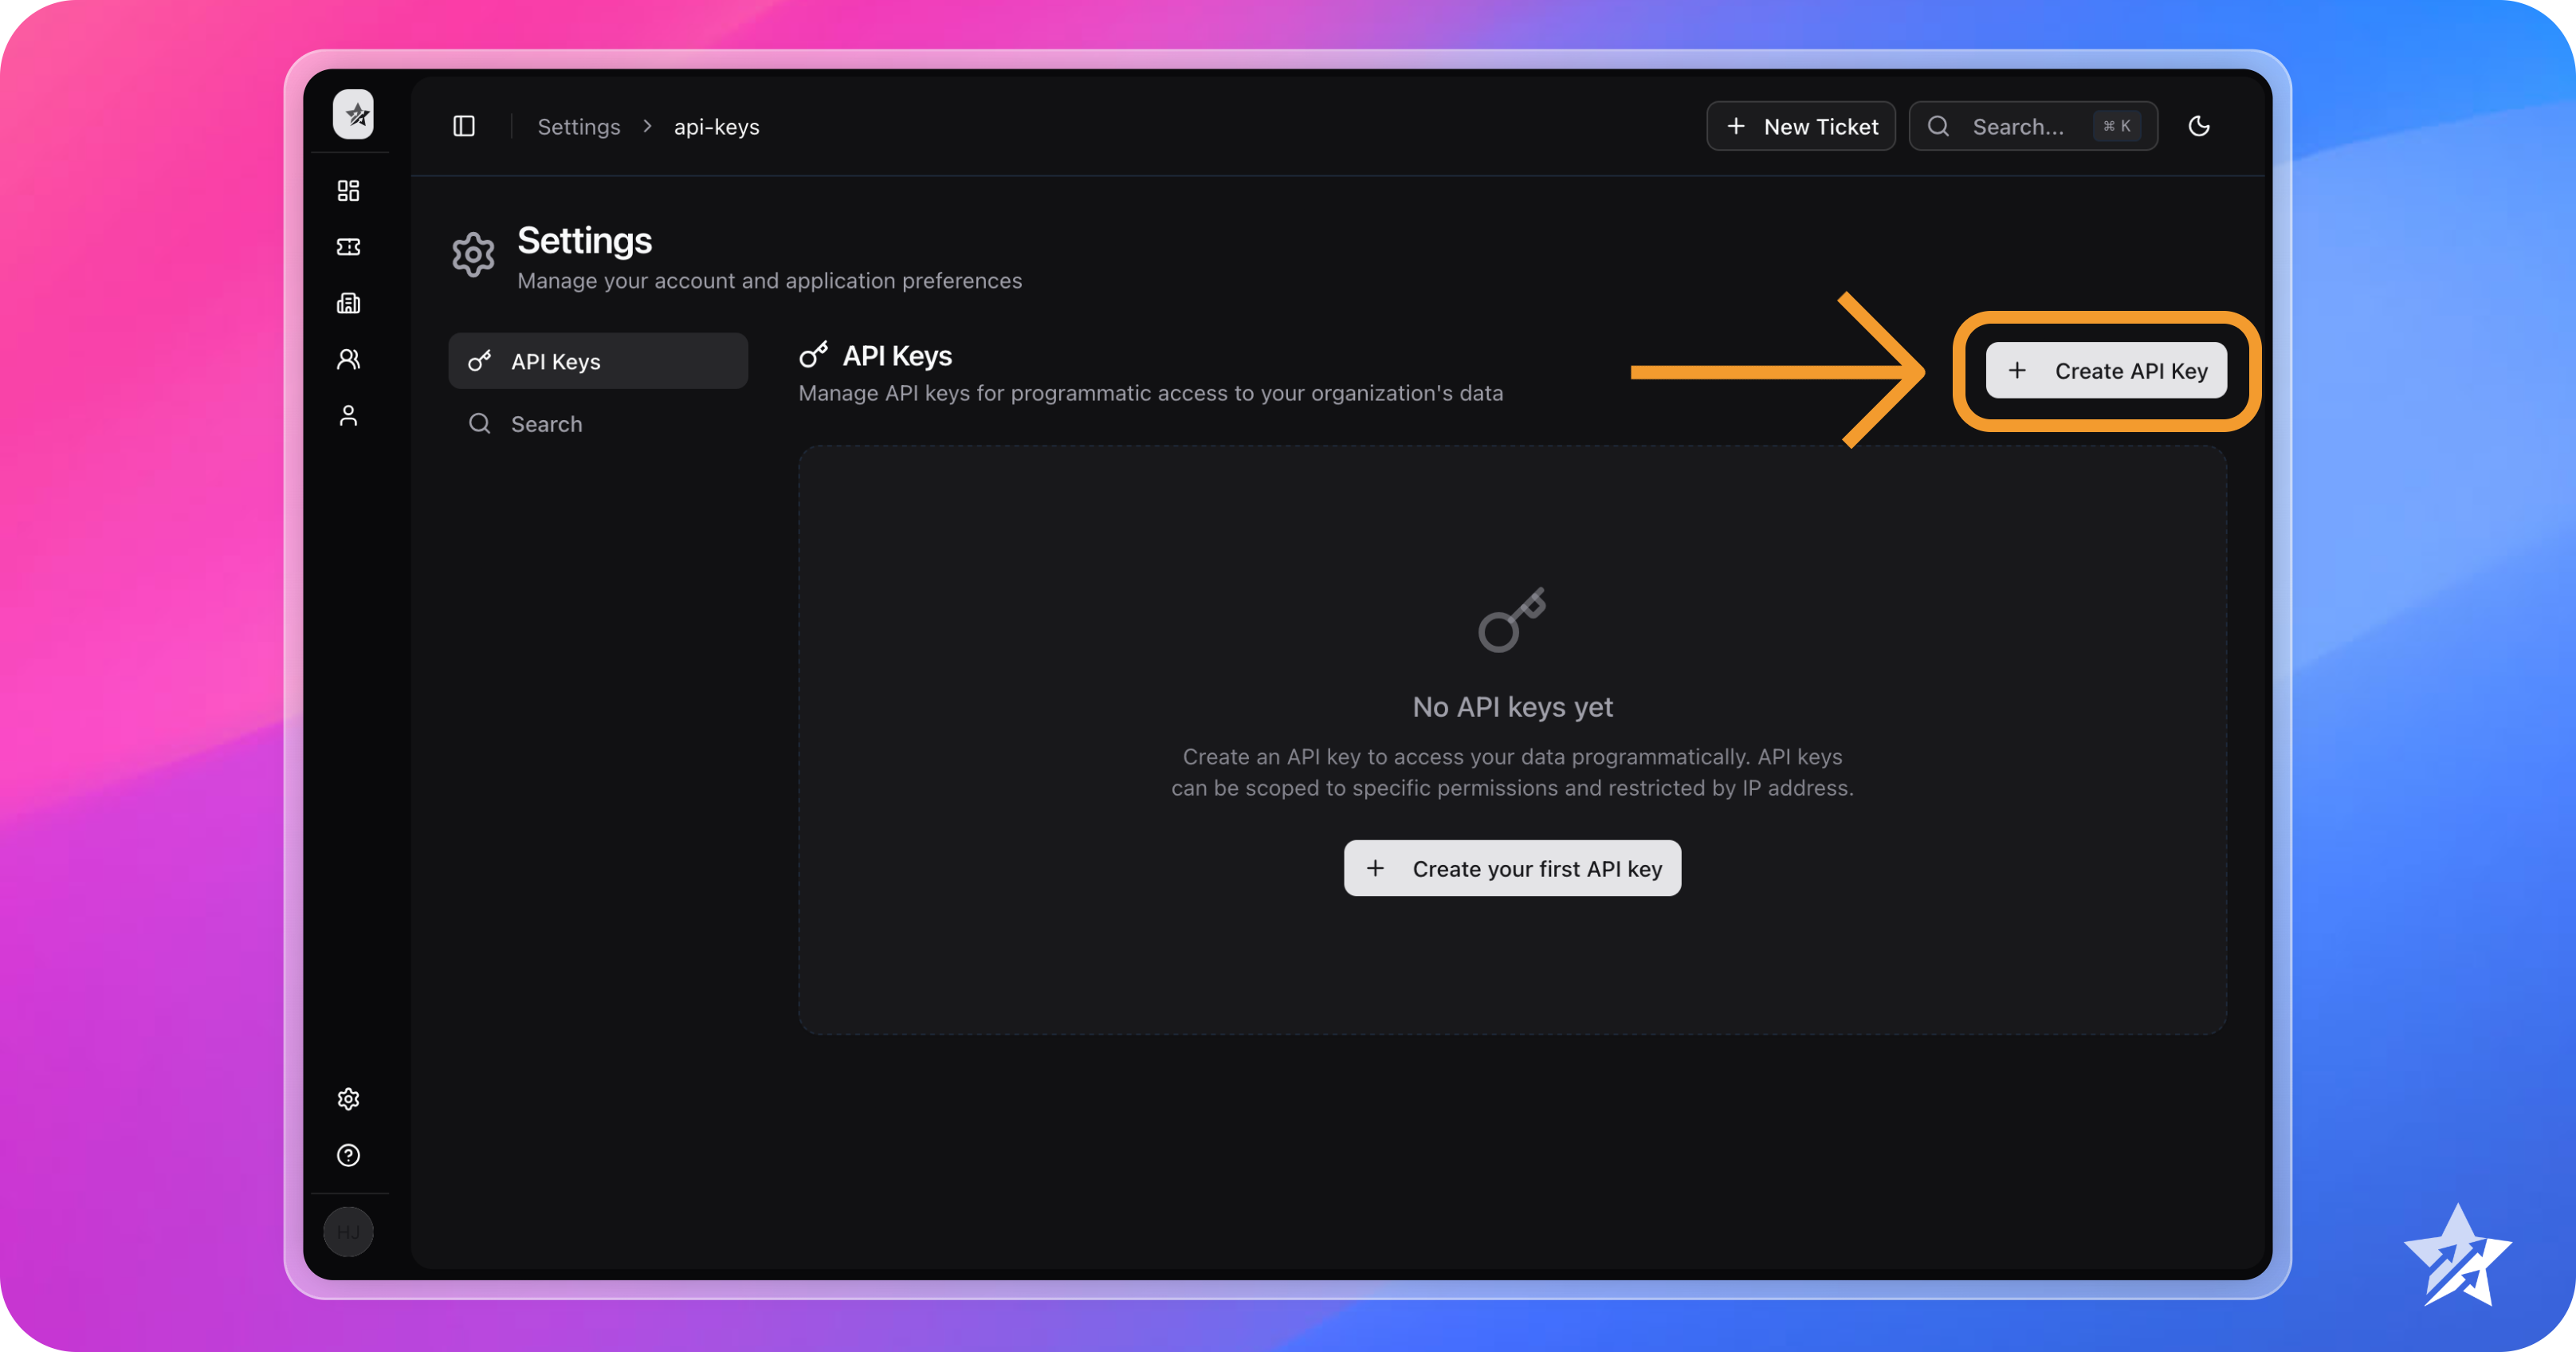Open the Organizations section via building icon

pos(348,302)
